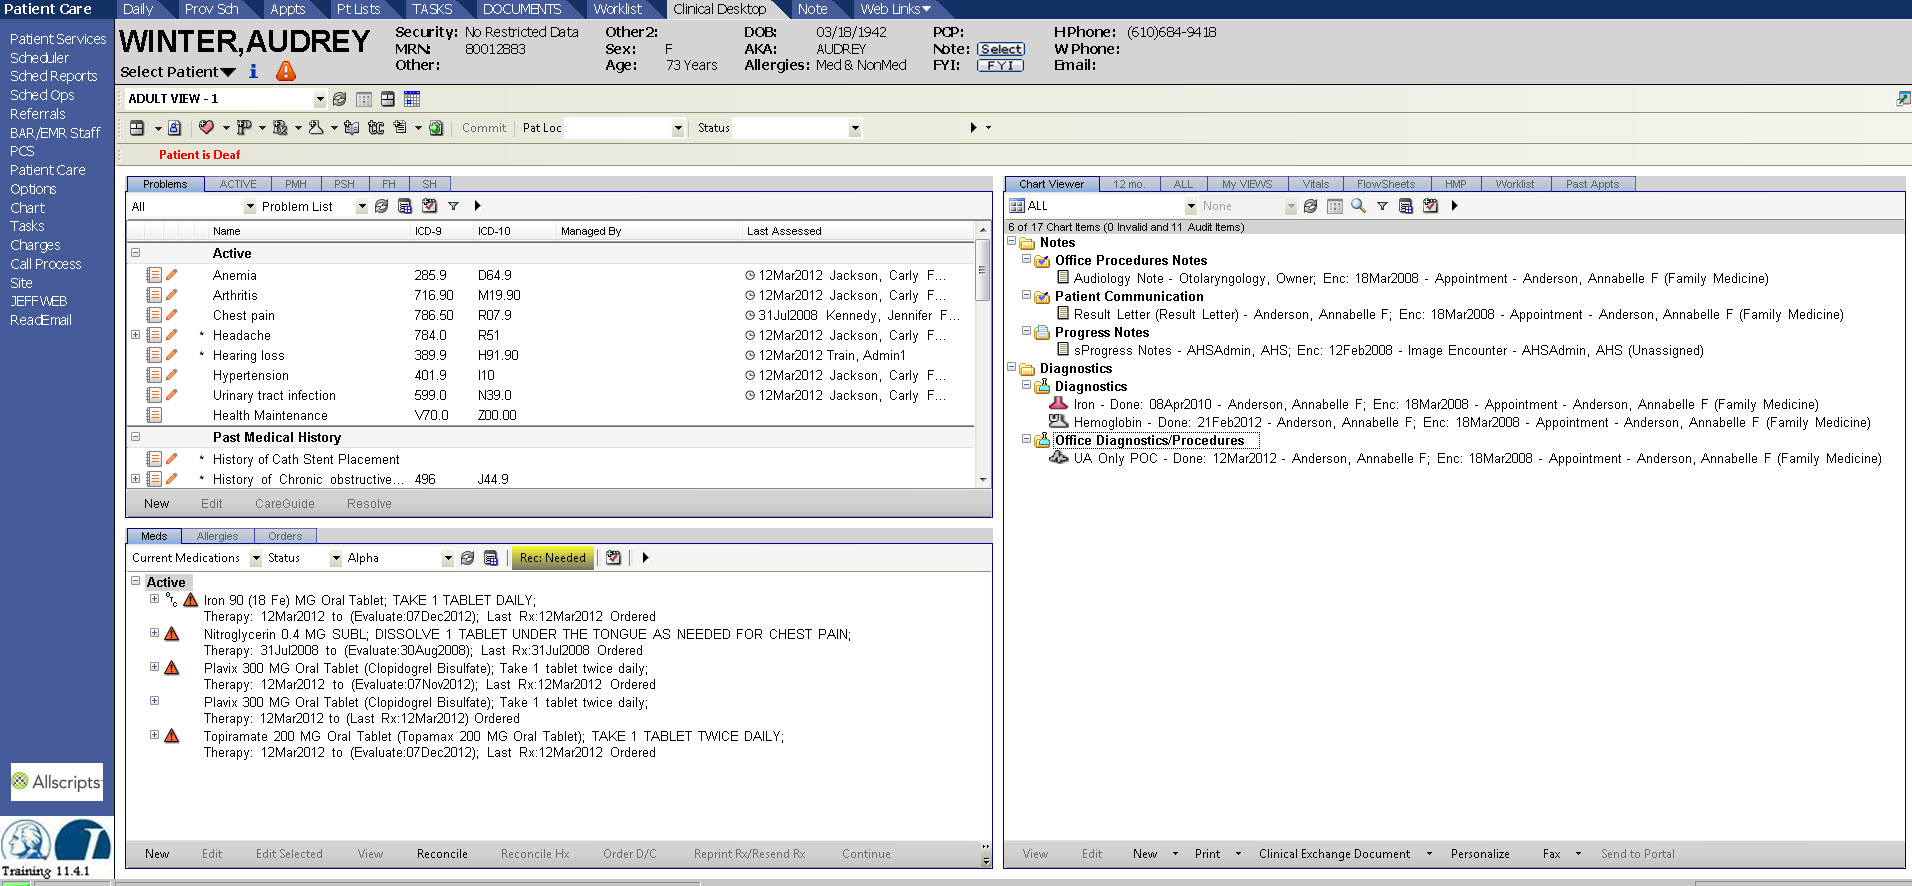Switch to the TASKS top tab
This screenshot has width=1912, height=886.
[432, 9]
